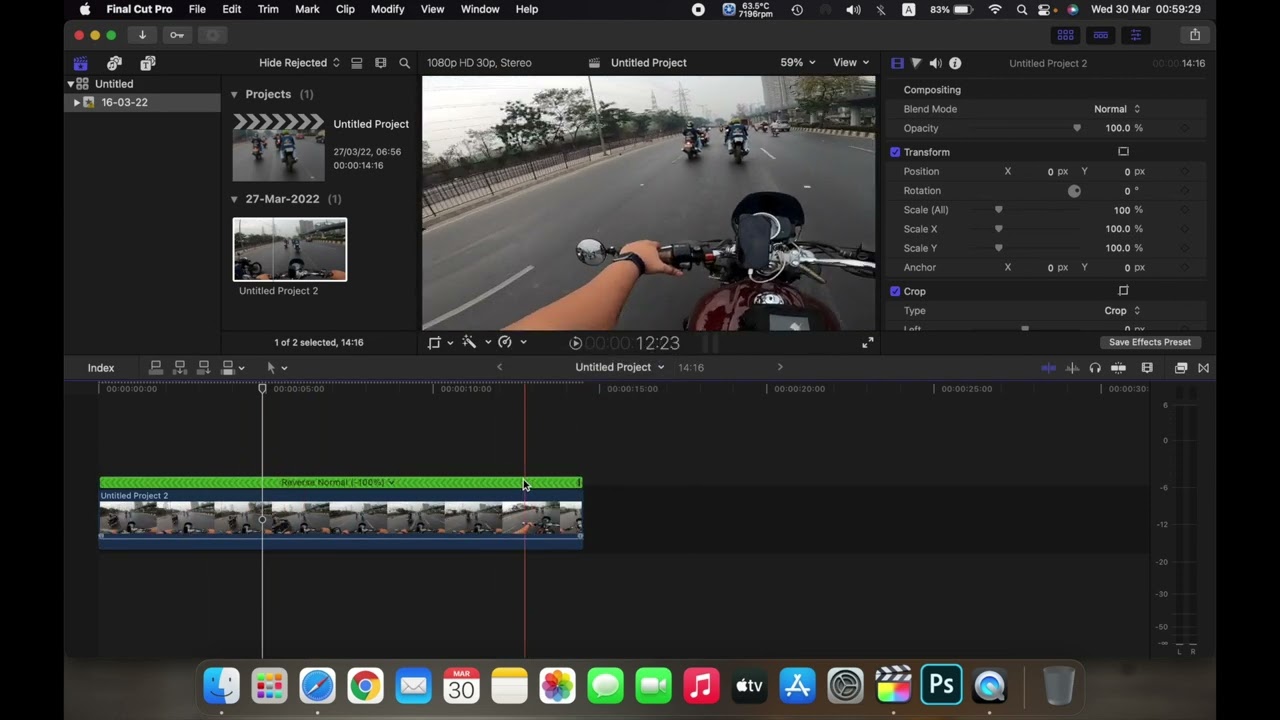Click the timeline Index button
Viewport: 1280px width, 720px height.
pos(101,368)
